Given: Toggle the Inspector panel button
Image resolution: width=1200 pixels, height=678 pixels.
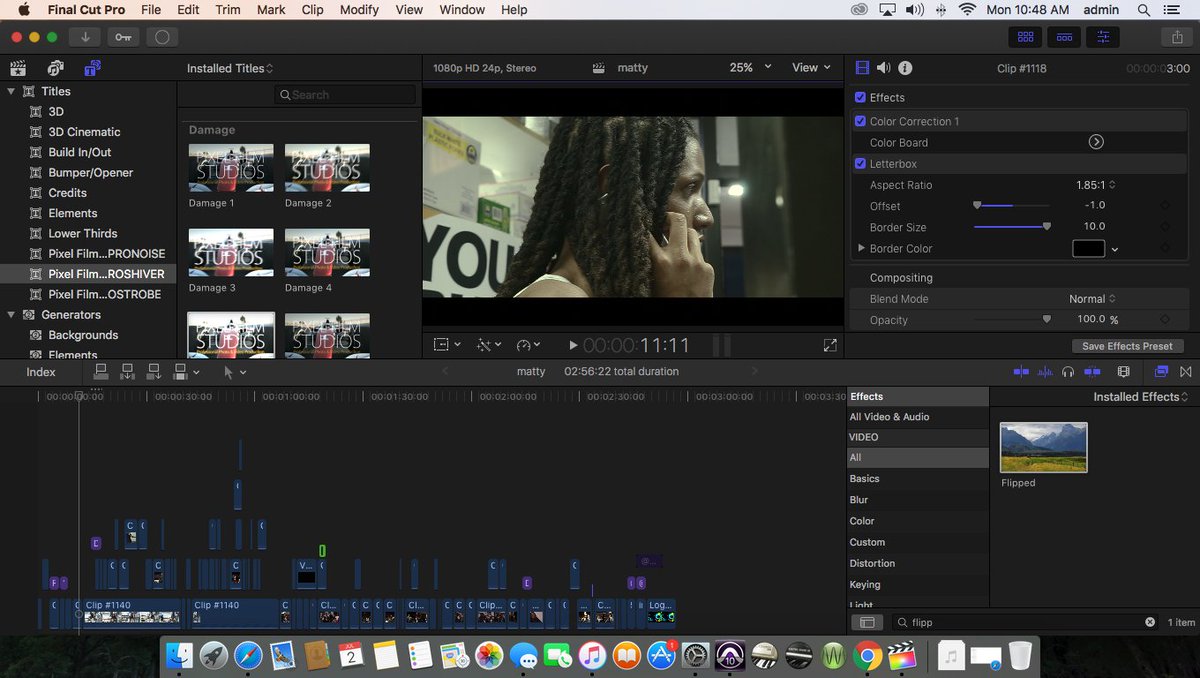Looking at the screenshot, I should click(x=1103, y=37).
